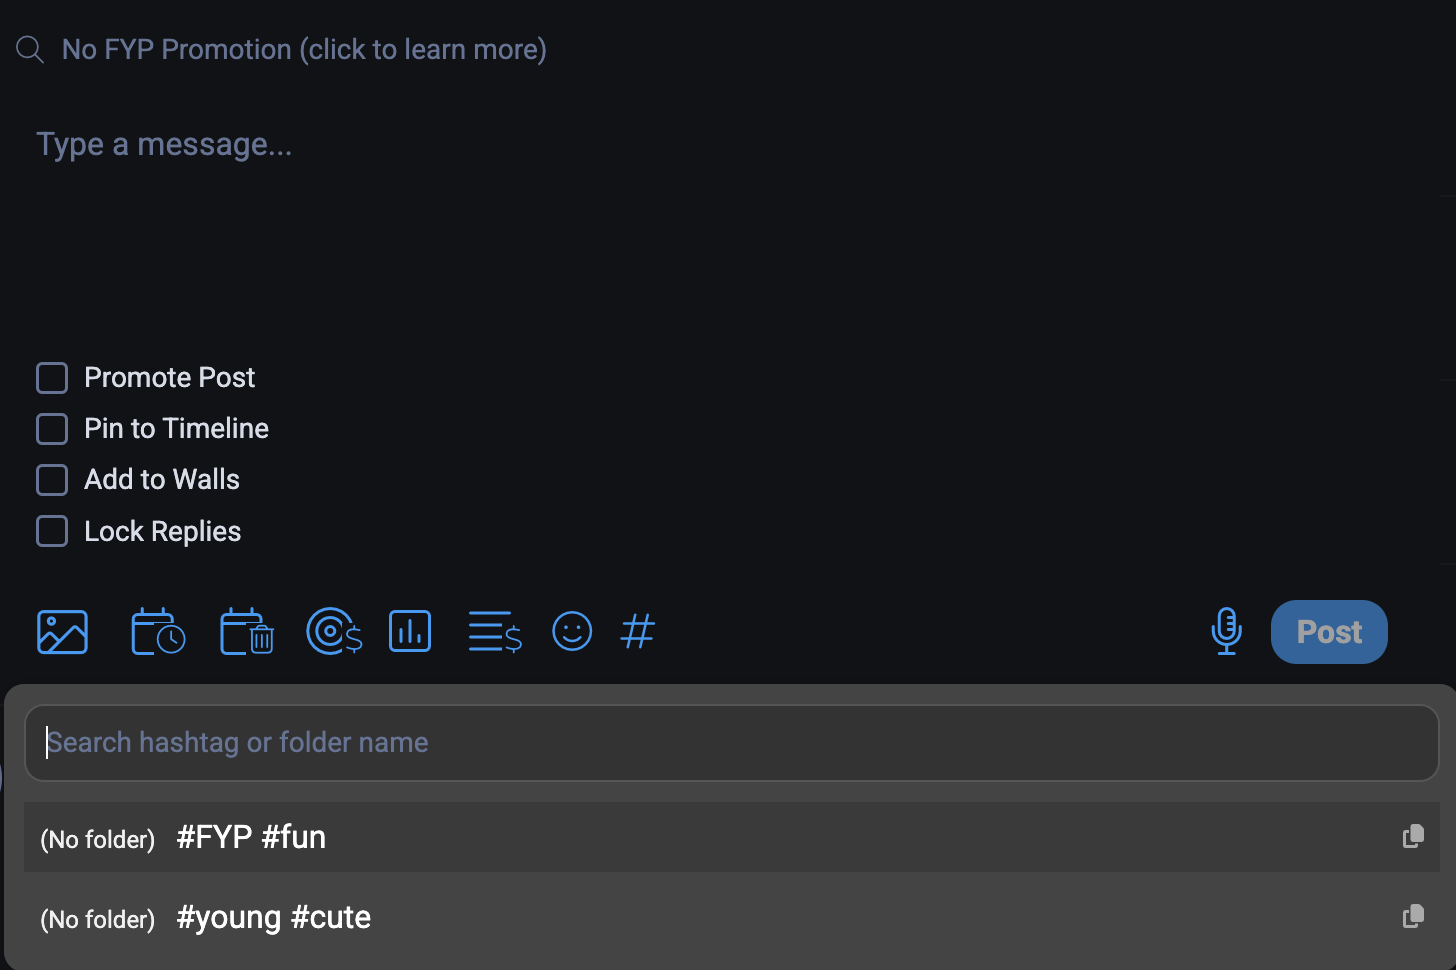This screenshot has height=970, width=1456.
Task: Enable the Promote Post checkbox
Action: click(x=52, y=378)
